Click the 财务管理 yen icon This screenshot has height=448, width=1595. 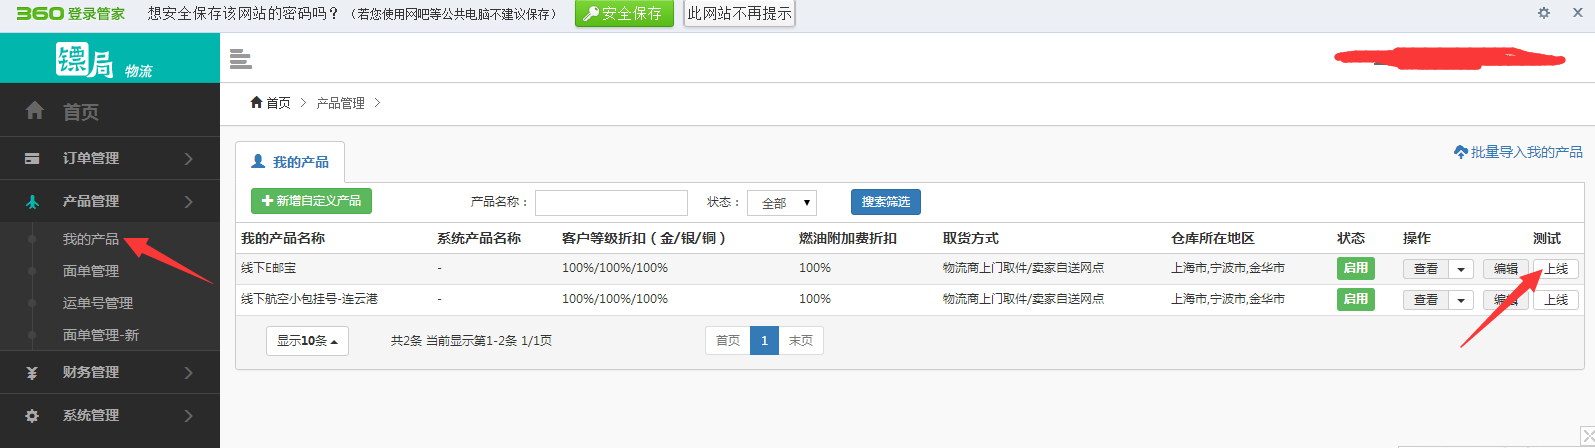tap(32, 373)
